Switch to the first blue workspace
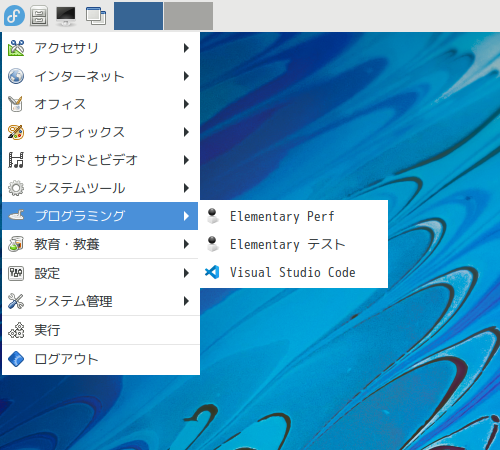The image size is (500, 450). tap(138, 16)
